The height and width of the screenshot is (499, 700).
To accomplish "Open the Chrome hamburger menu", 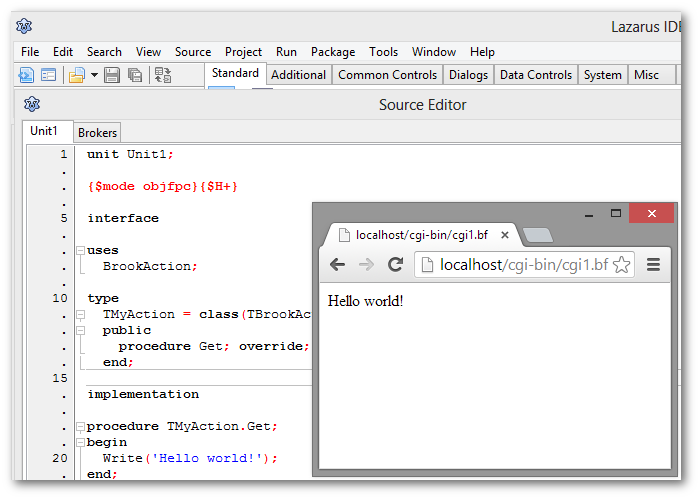I will click(x=654, y=265).
